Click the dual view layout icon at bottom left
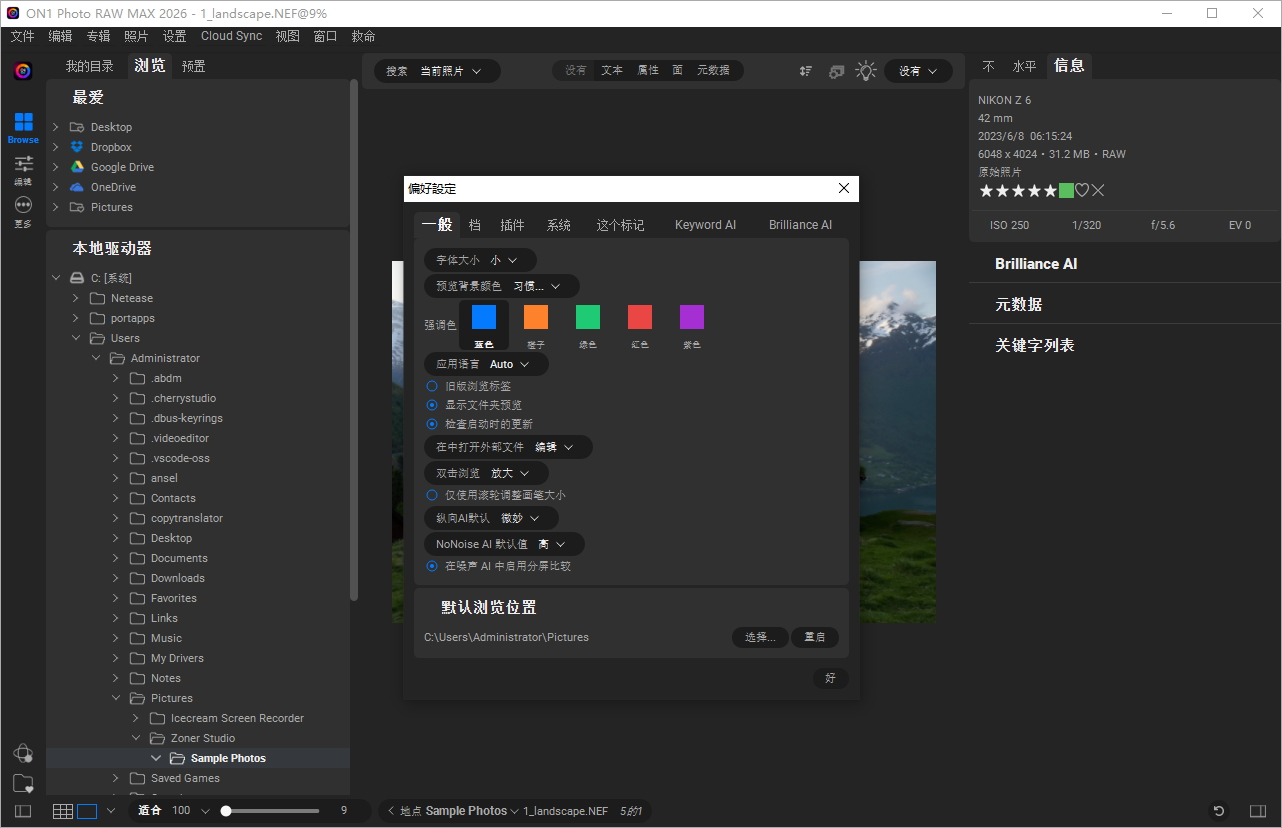 [x=22, y=811]
